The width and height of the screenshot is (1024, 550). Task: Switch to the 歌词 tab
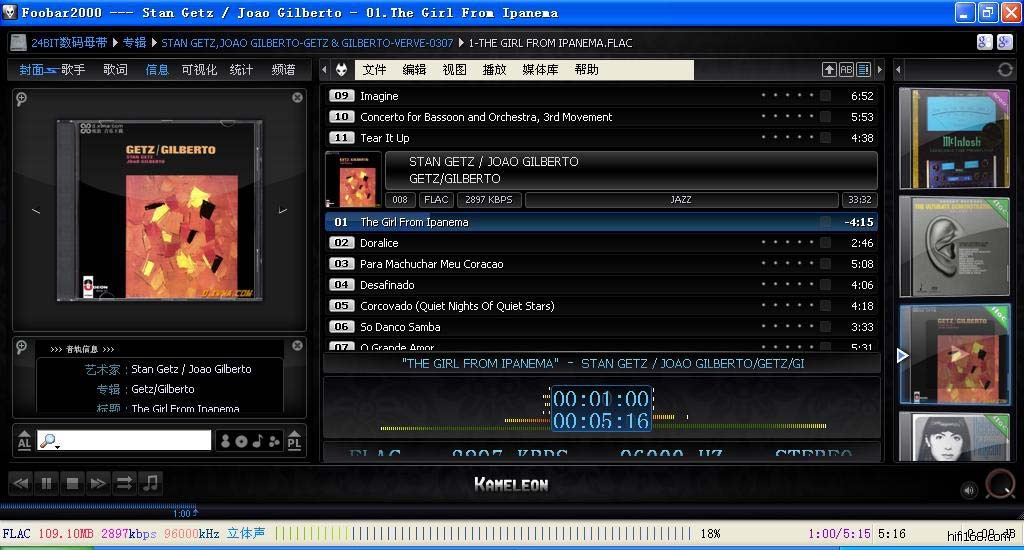click(115, 70)
